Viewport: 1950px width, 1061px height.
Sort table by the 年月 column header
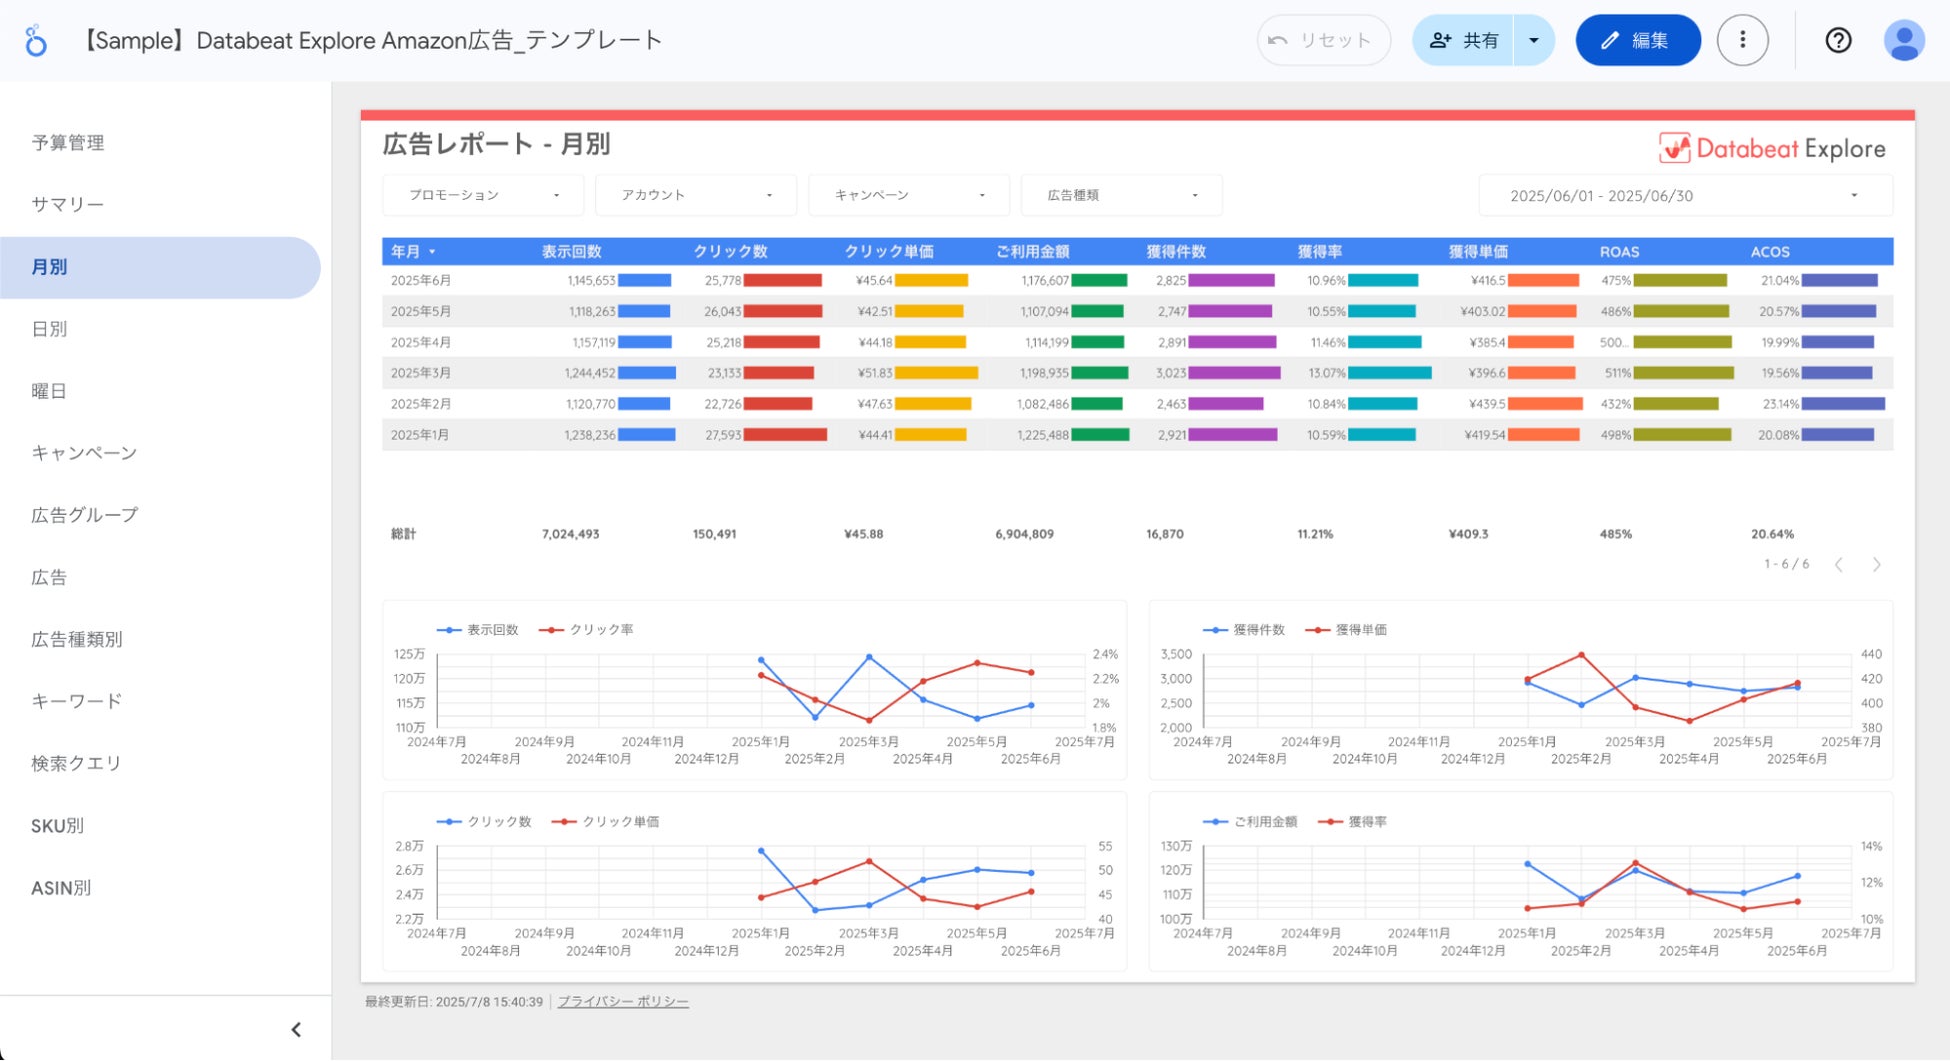[406, 252]
